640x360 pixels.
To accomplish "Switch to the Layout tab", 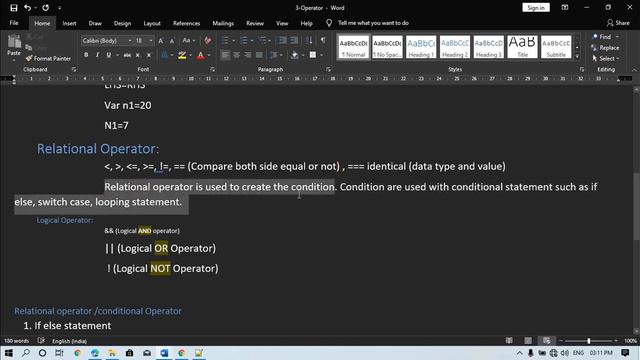I will [x=152, y=23].
